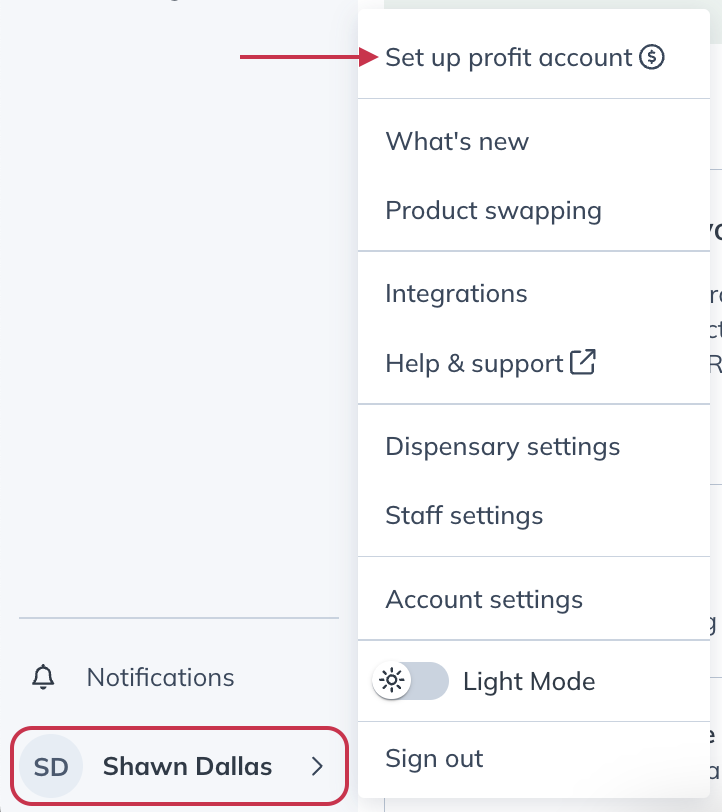
Task: Expand the chevron next to Shawn Dallas
Action: coord(317,766)
